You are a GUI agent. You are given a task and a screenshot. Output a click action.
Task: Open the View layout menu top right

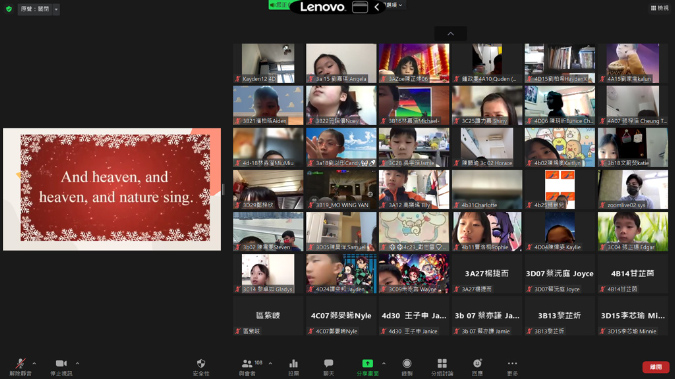(x=660, y=8)
